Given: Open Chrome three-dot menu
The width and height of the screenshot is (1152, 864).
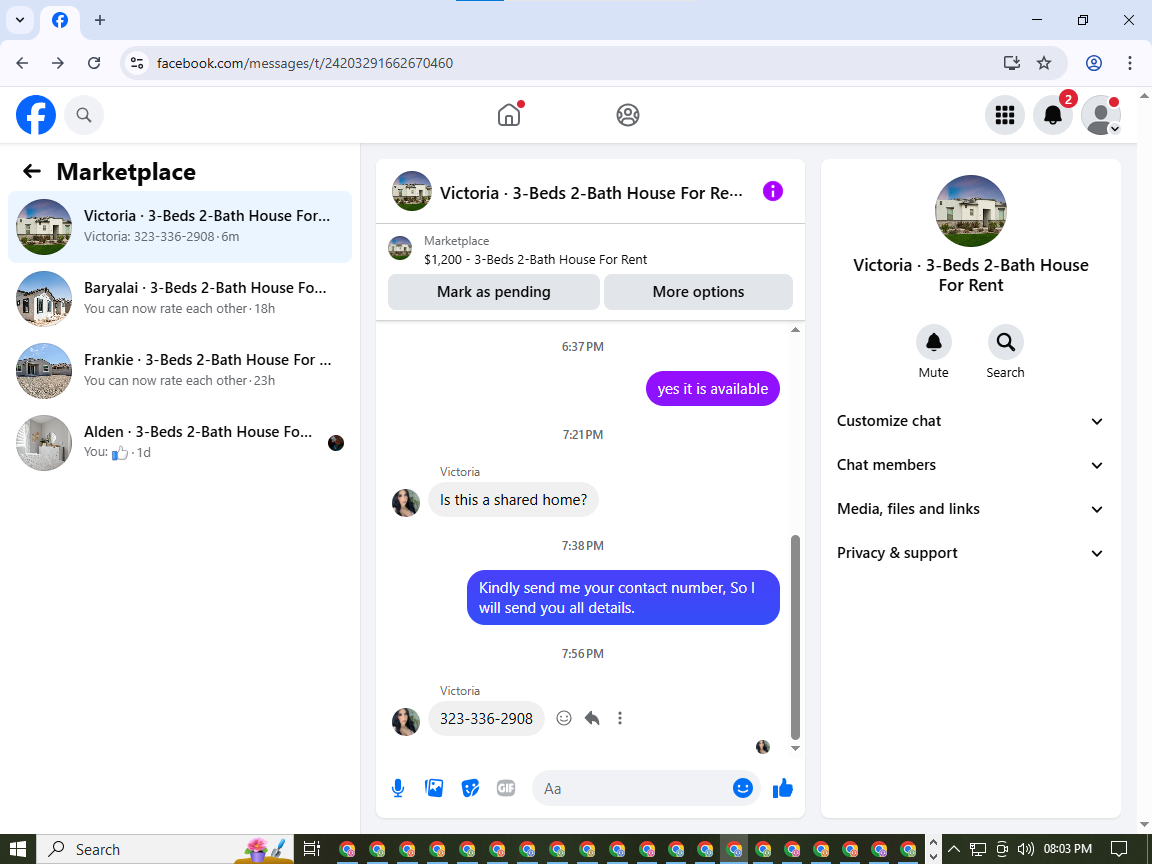Looking at the screenshot, I should 1130,63.
